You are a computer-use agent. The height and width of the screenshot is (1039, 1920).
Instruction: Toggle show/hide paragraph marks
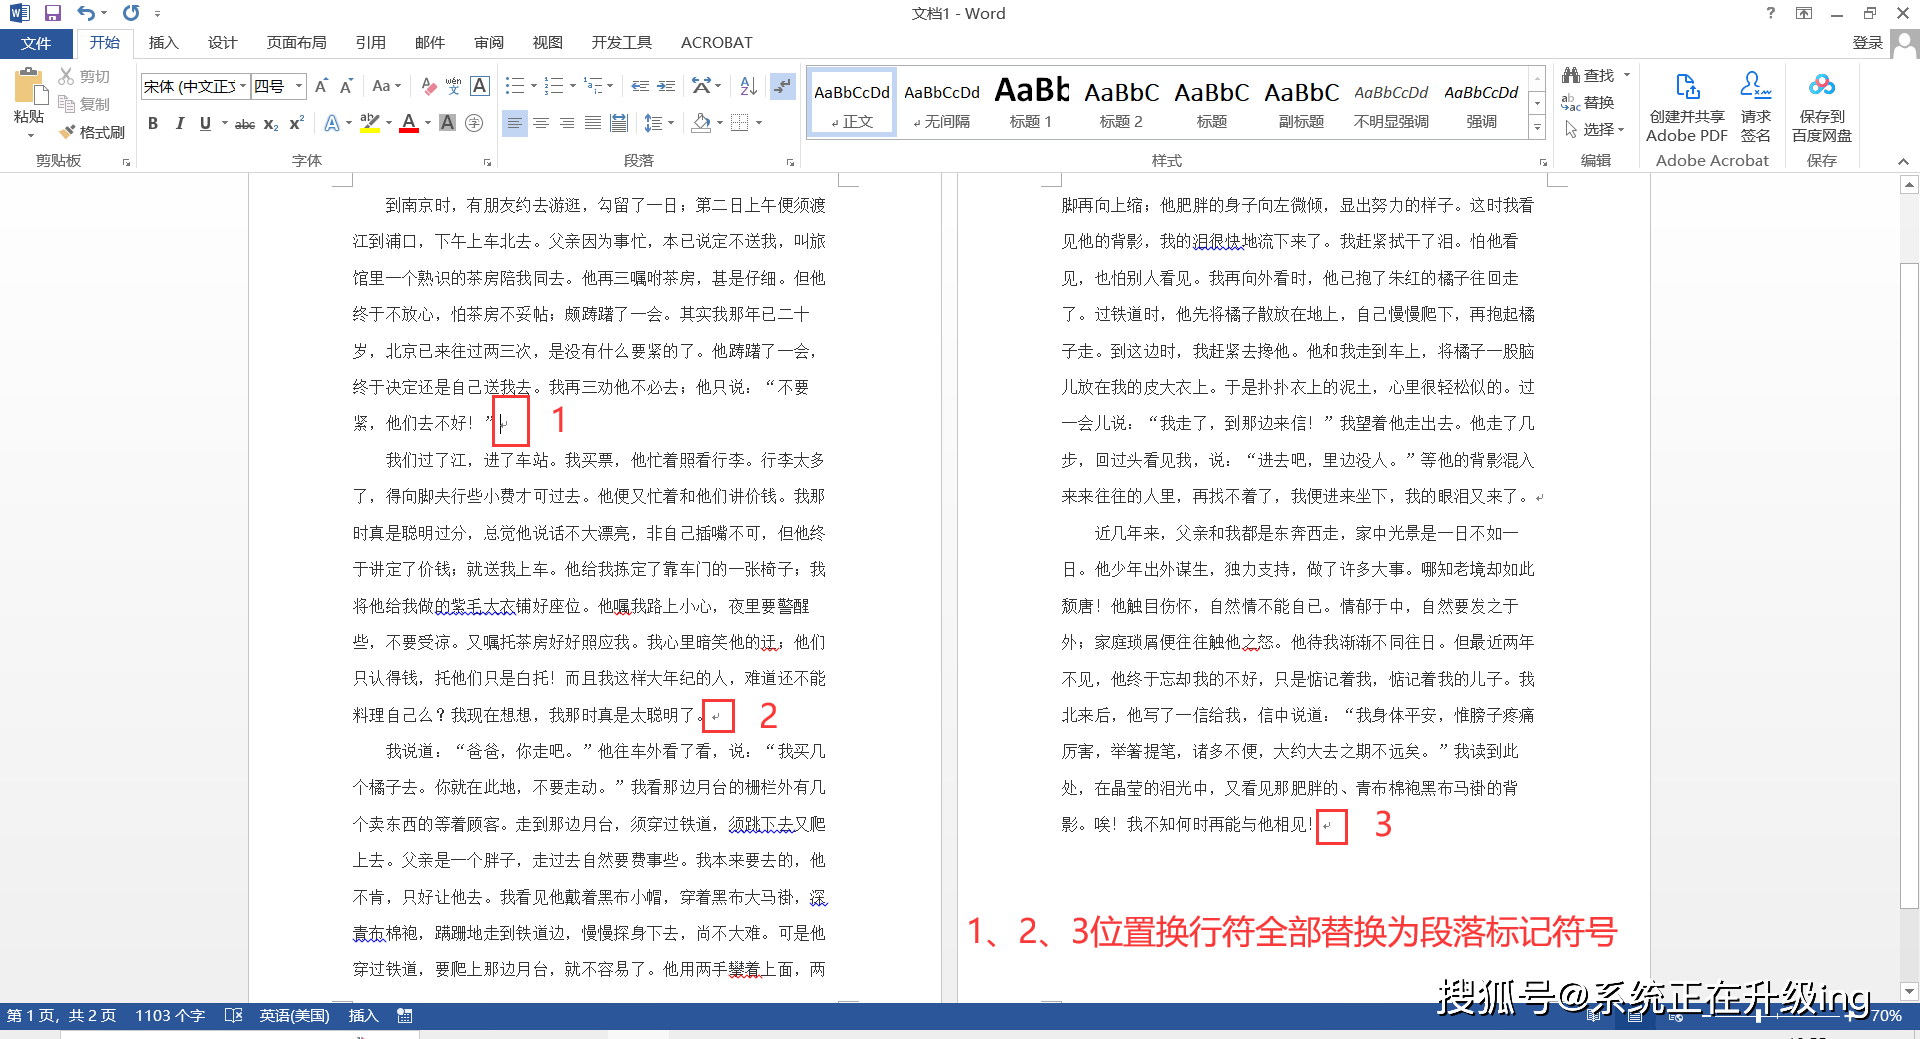pyautogui.click(x=782, y=87)
